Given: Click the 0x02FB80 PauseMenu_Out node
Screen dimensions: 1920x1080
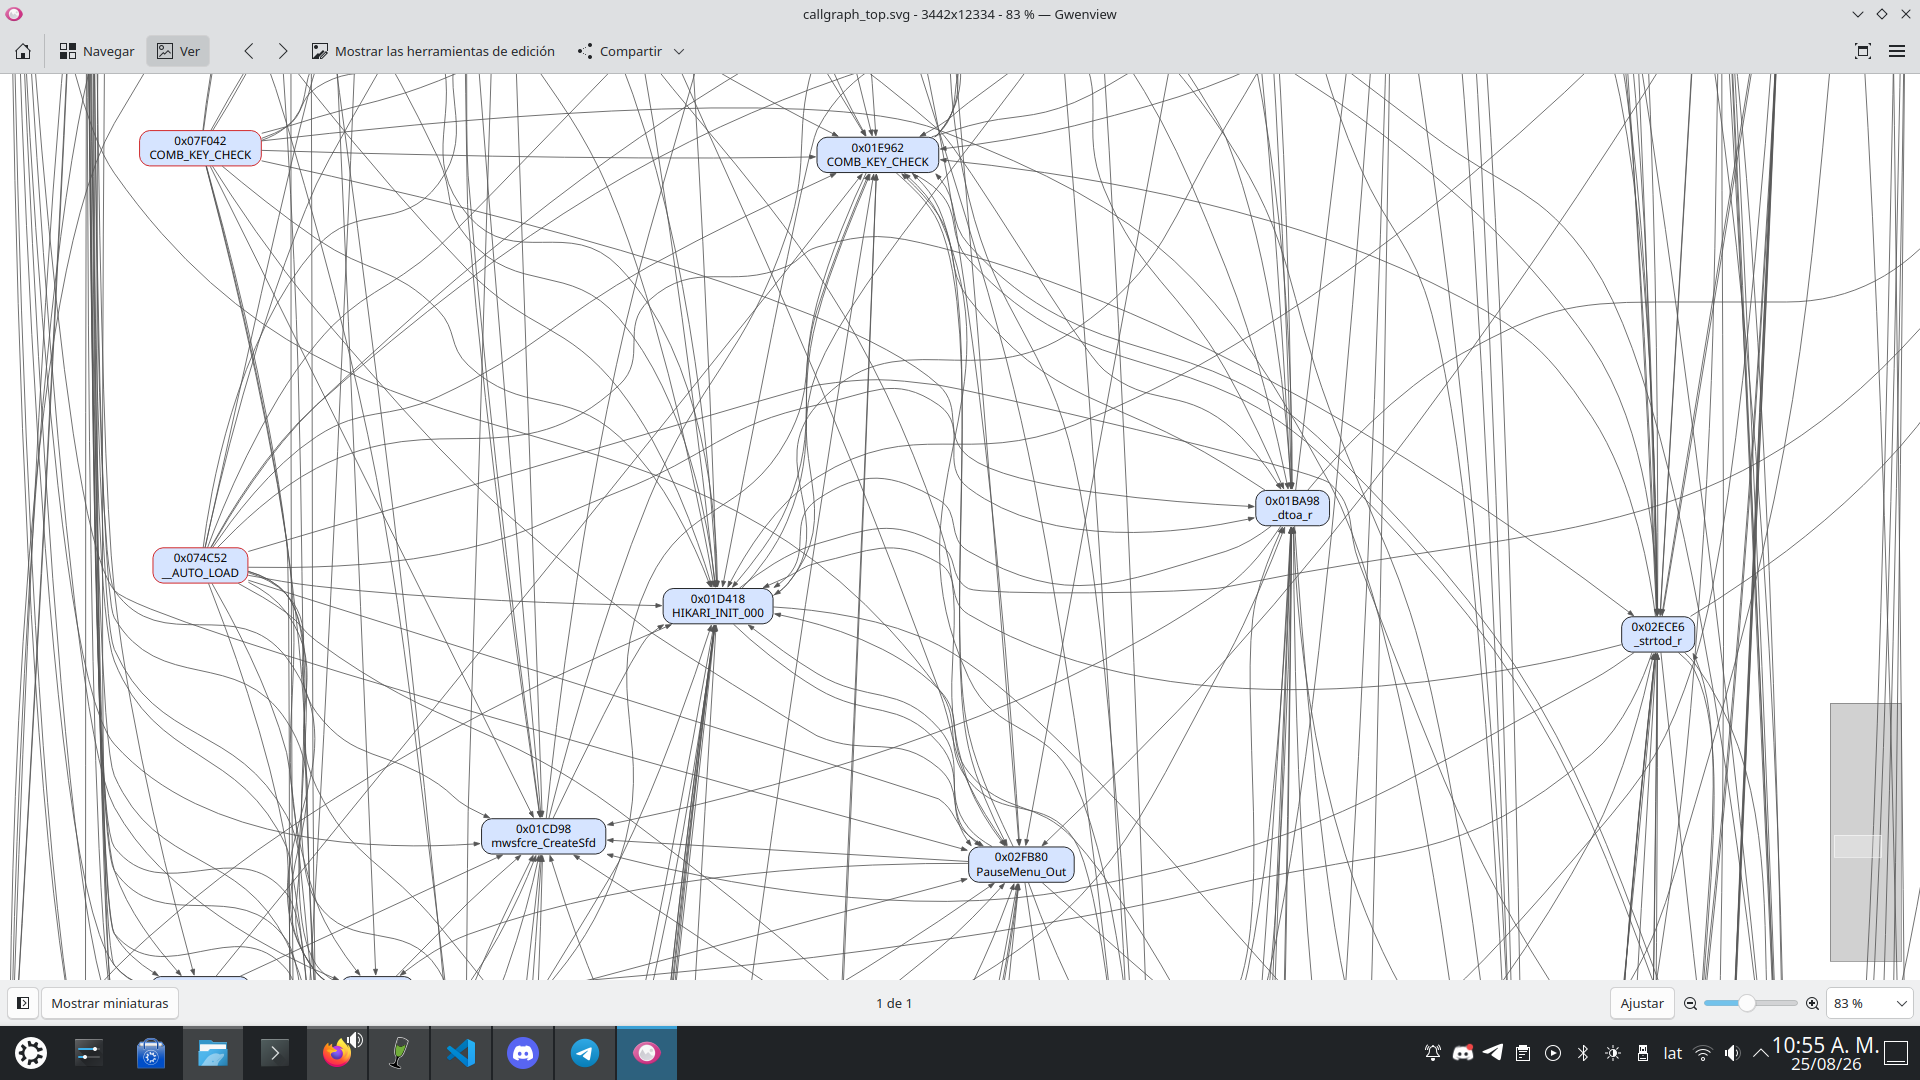Looking at the screenshot, I should coord(1021,864).
